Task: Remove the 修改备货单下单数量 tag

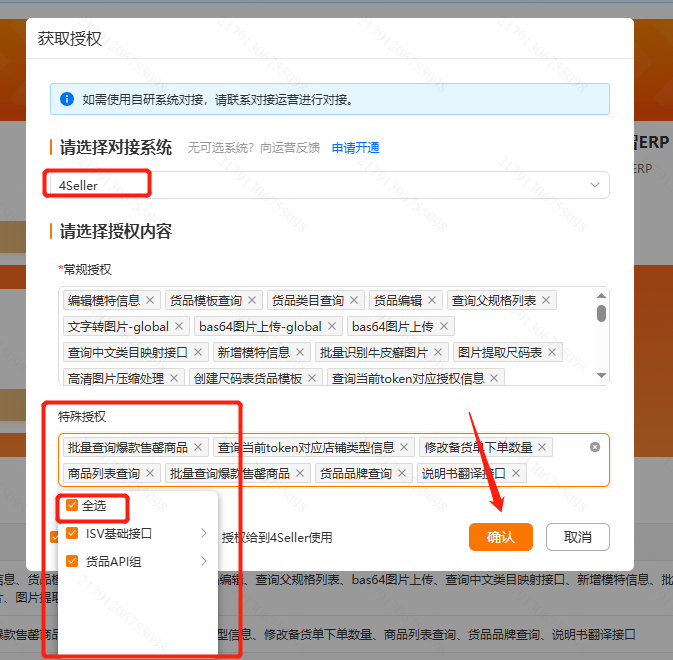Action: pyautogui.click(x=542, y=448)
